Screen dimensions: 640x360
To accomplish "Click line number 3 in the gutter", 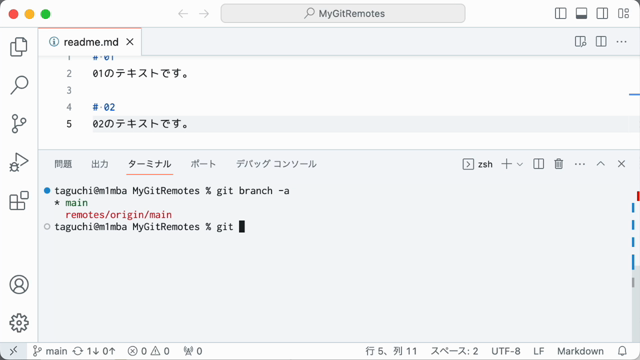I will tap(69, 90).
